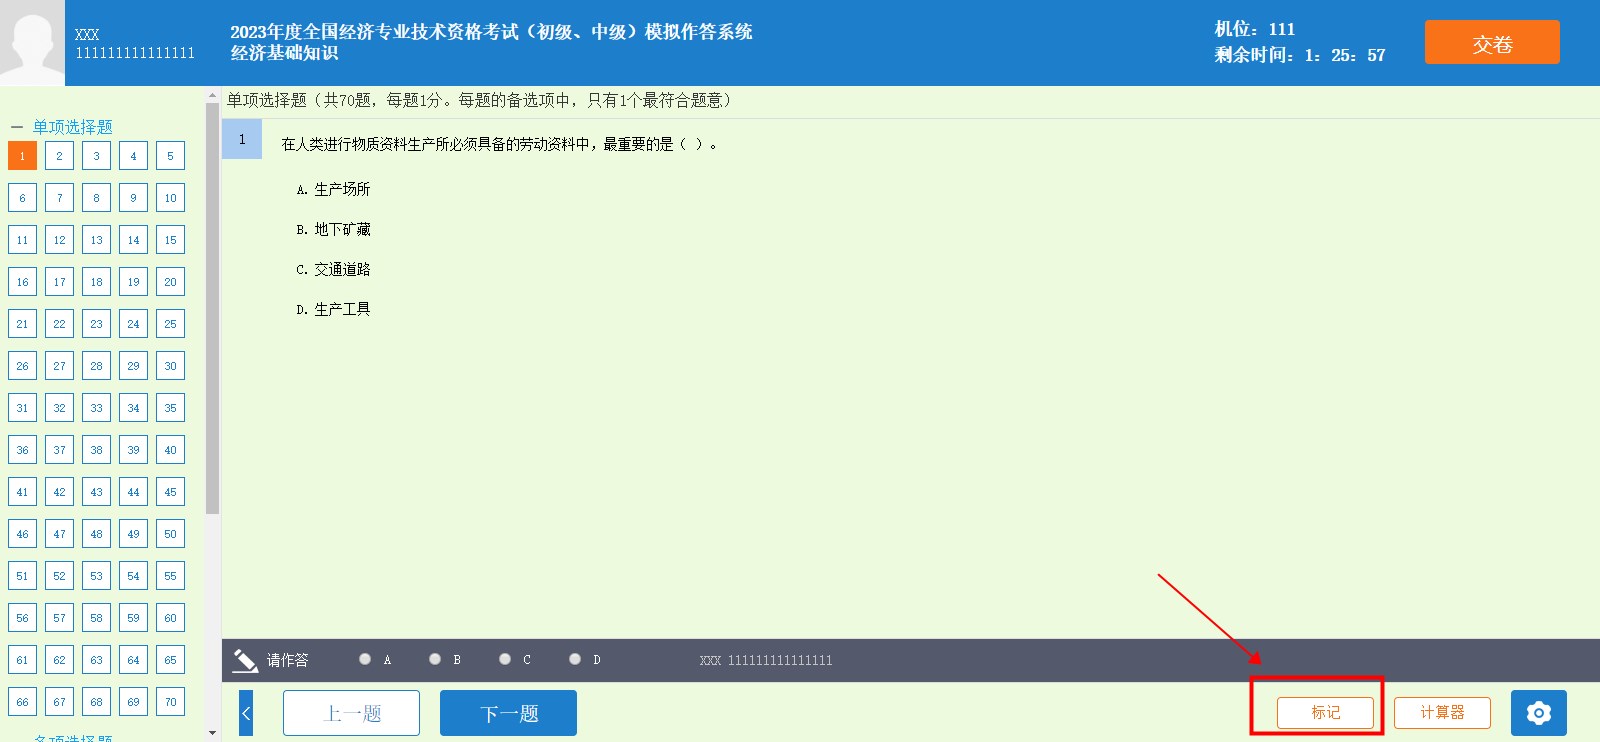The height and width of the screenshot is (742, 1600).
Task: Jump to question 24 in the navigator
Action: pos(133,324)
